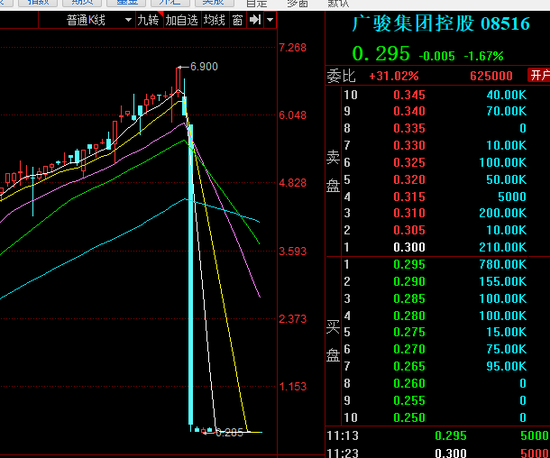Click buy volume 780.00K at 0.295
Screen dimensions: 550x458
coord(503,265)
